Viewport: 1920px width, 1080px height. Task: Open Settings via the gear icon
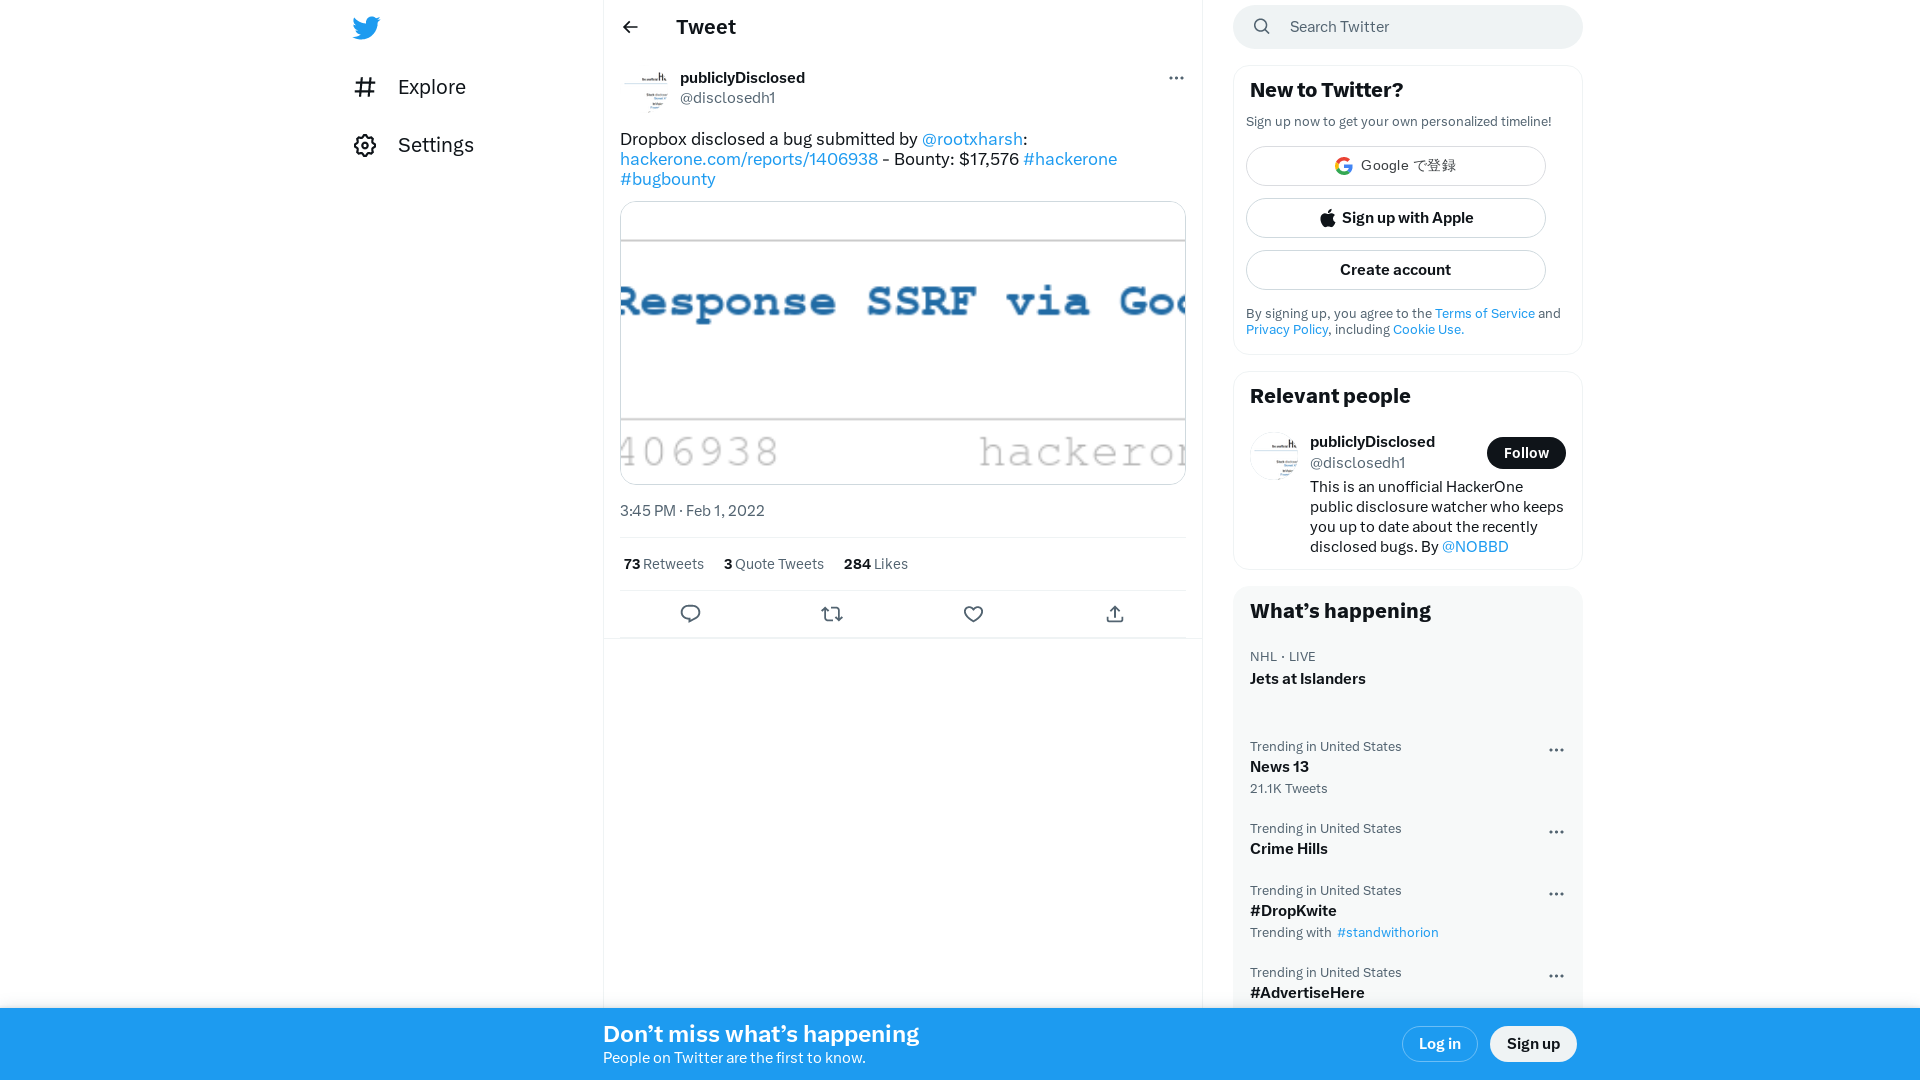pos(365,145)
